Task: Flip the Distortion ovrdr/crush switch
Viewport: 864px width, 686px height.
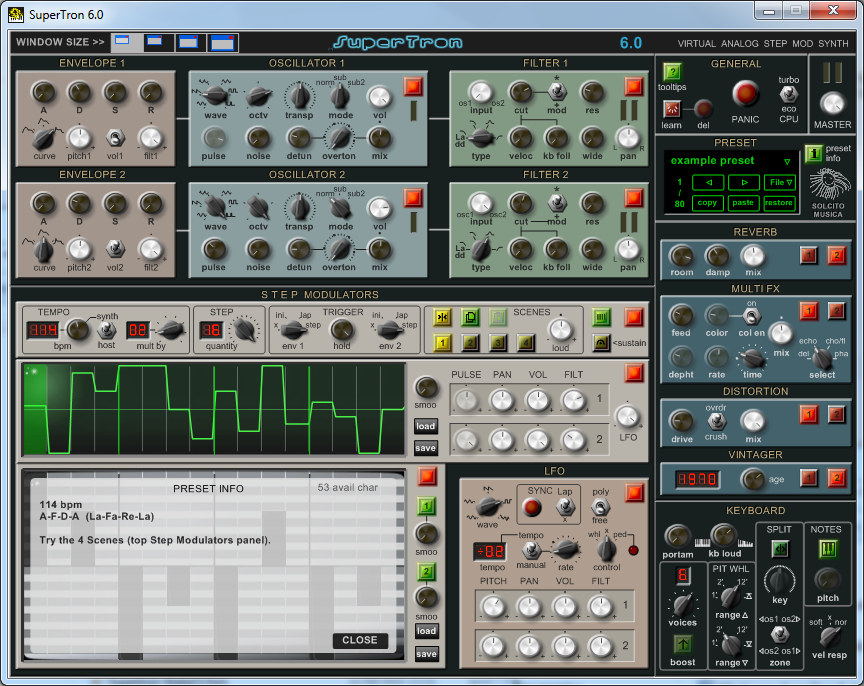Action: 716,422
